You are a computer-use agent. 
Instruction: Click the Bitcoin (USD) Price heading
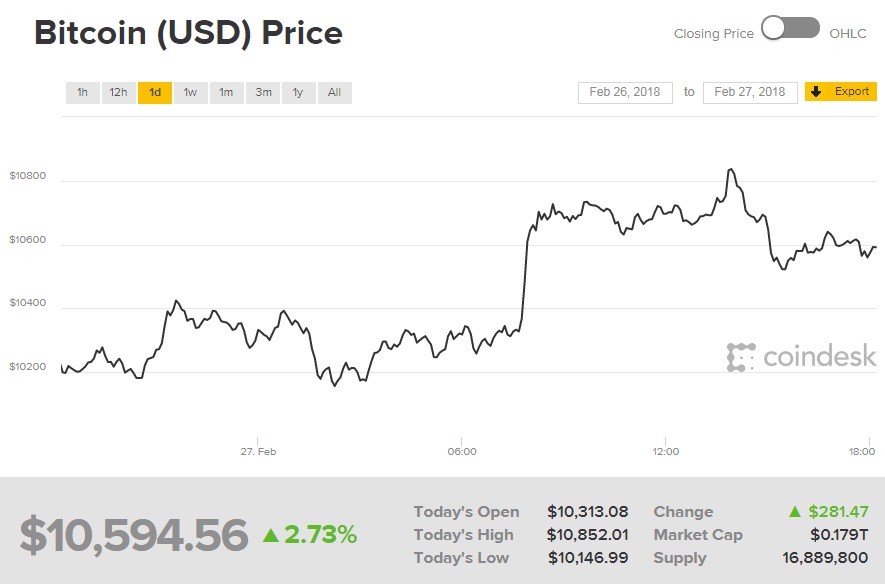click(x=188, y=33)
